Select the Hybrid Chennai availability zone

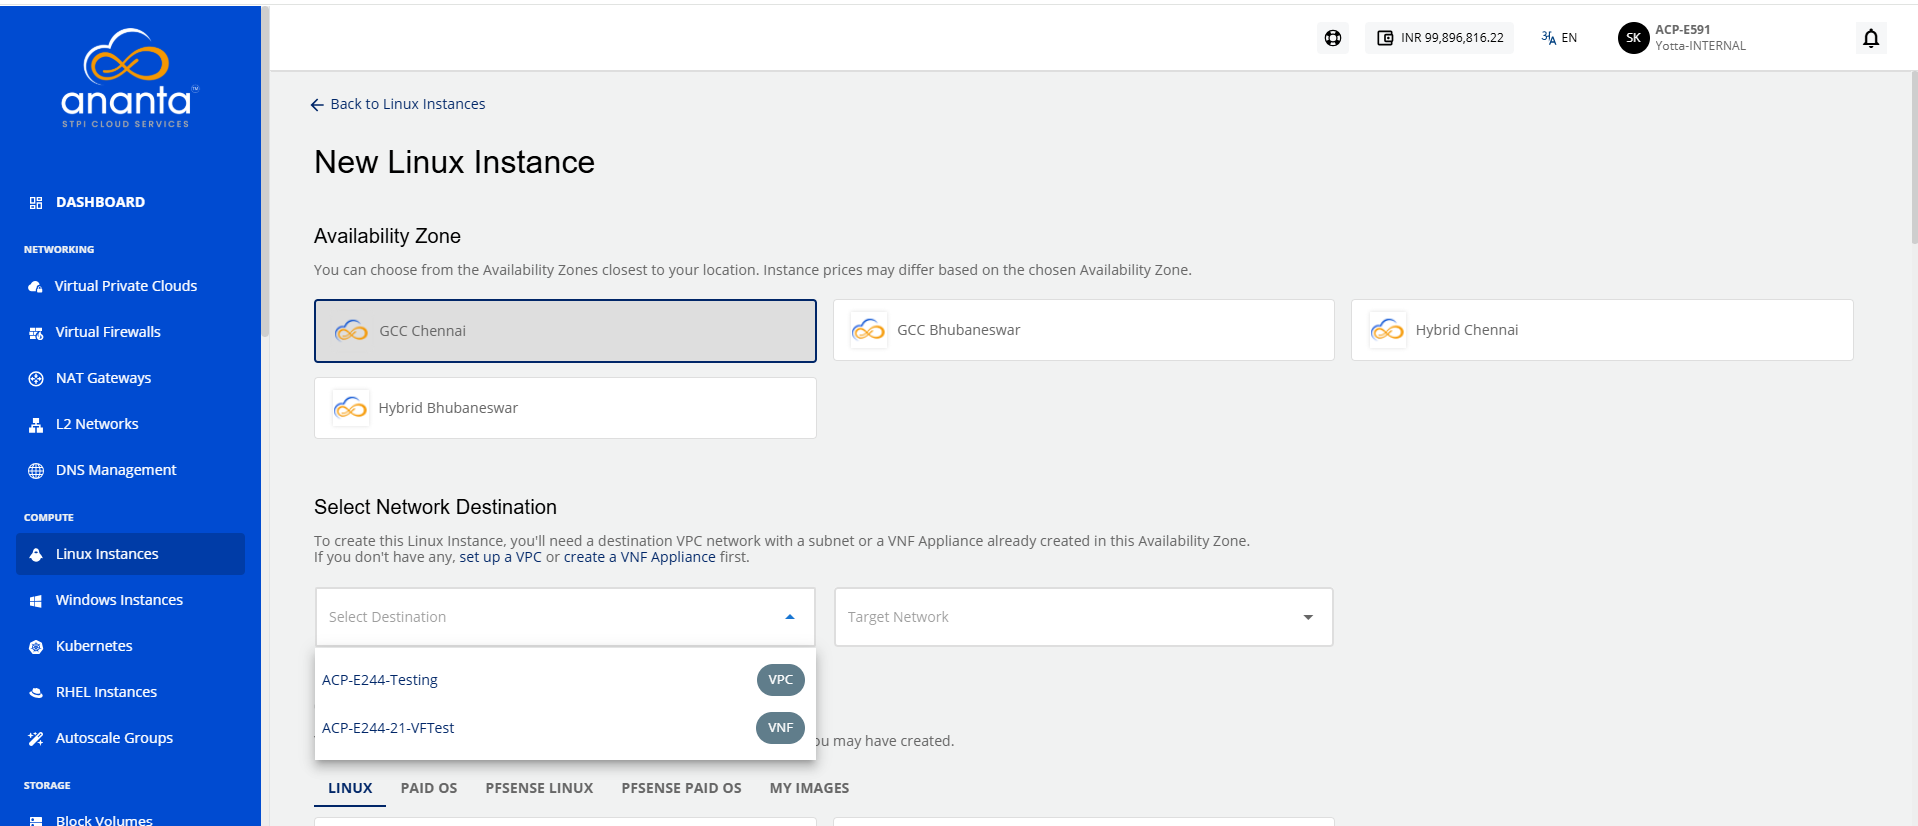pyautogui.click(x=1602, y=330)
